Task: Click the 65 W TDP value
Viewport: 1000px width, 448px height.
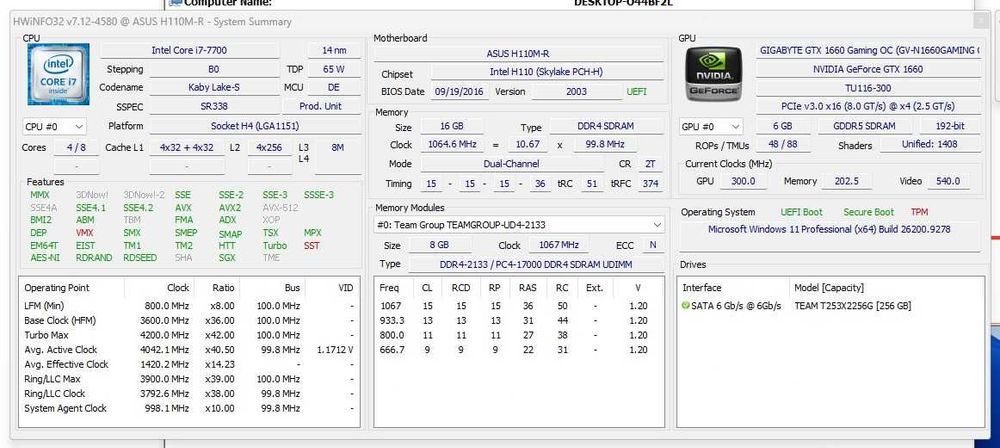Action: coord(334,69)
